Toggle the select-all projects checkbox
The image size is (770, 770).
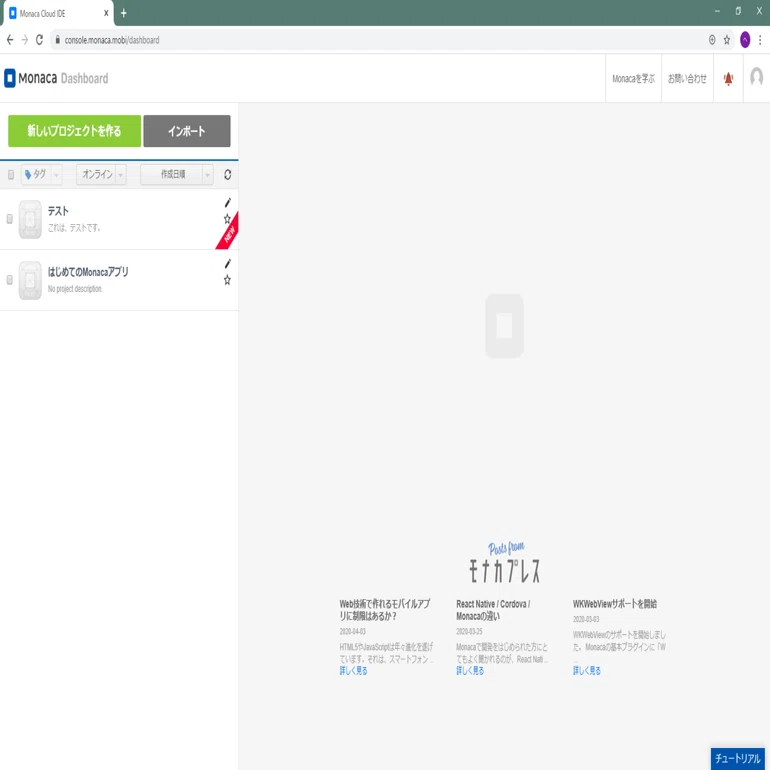point(11,175)
